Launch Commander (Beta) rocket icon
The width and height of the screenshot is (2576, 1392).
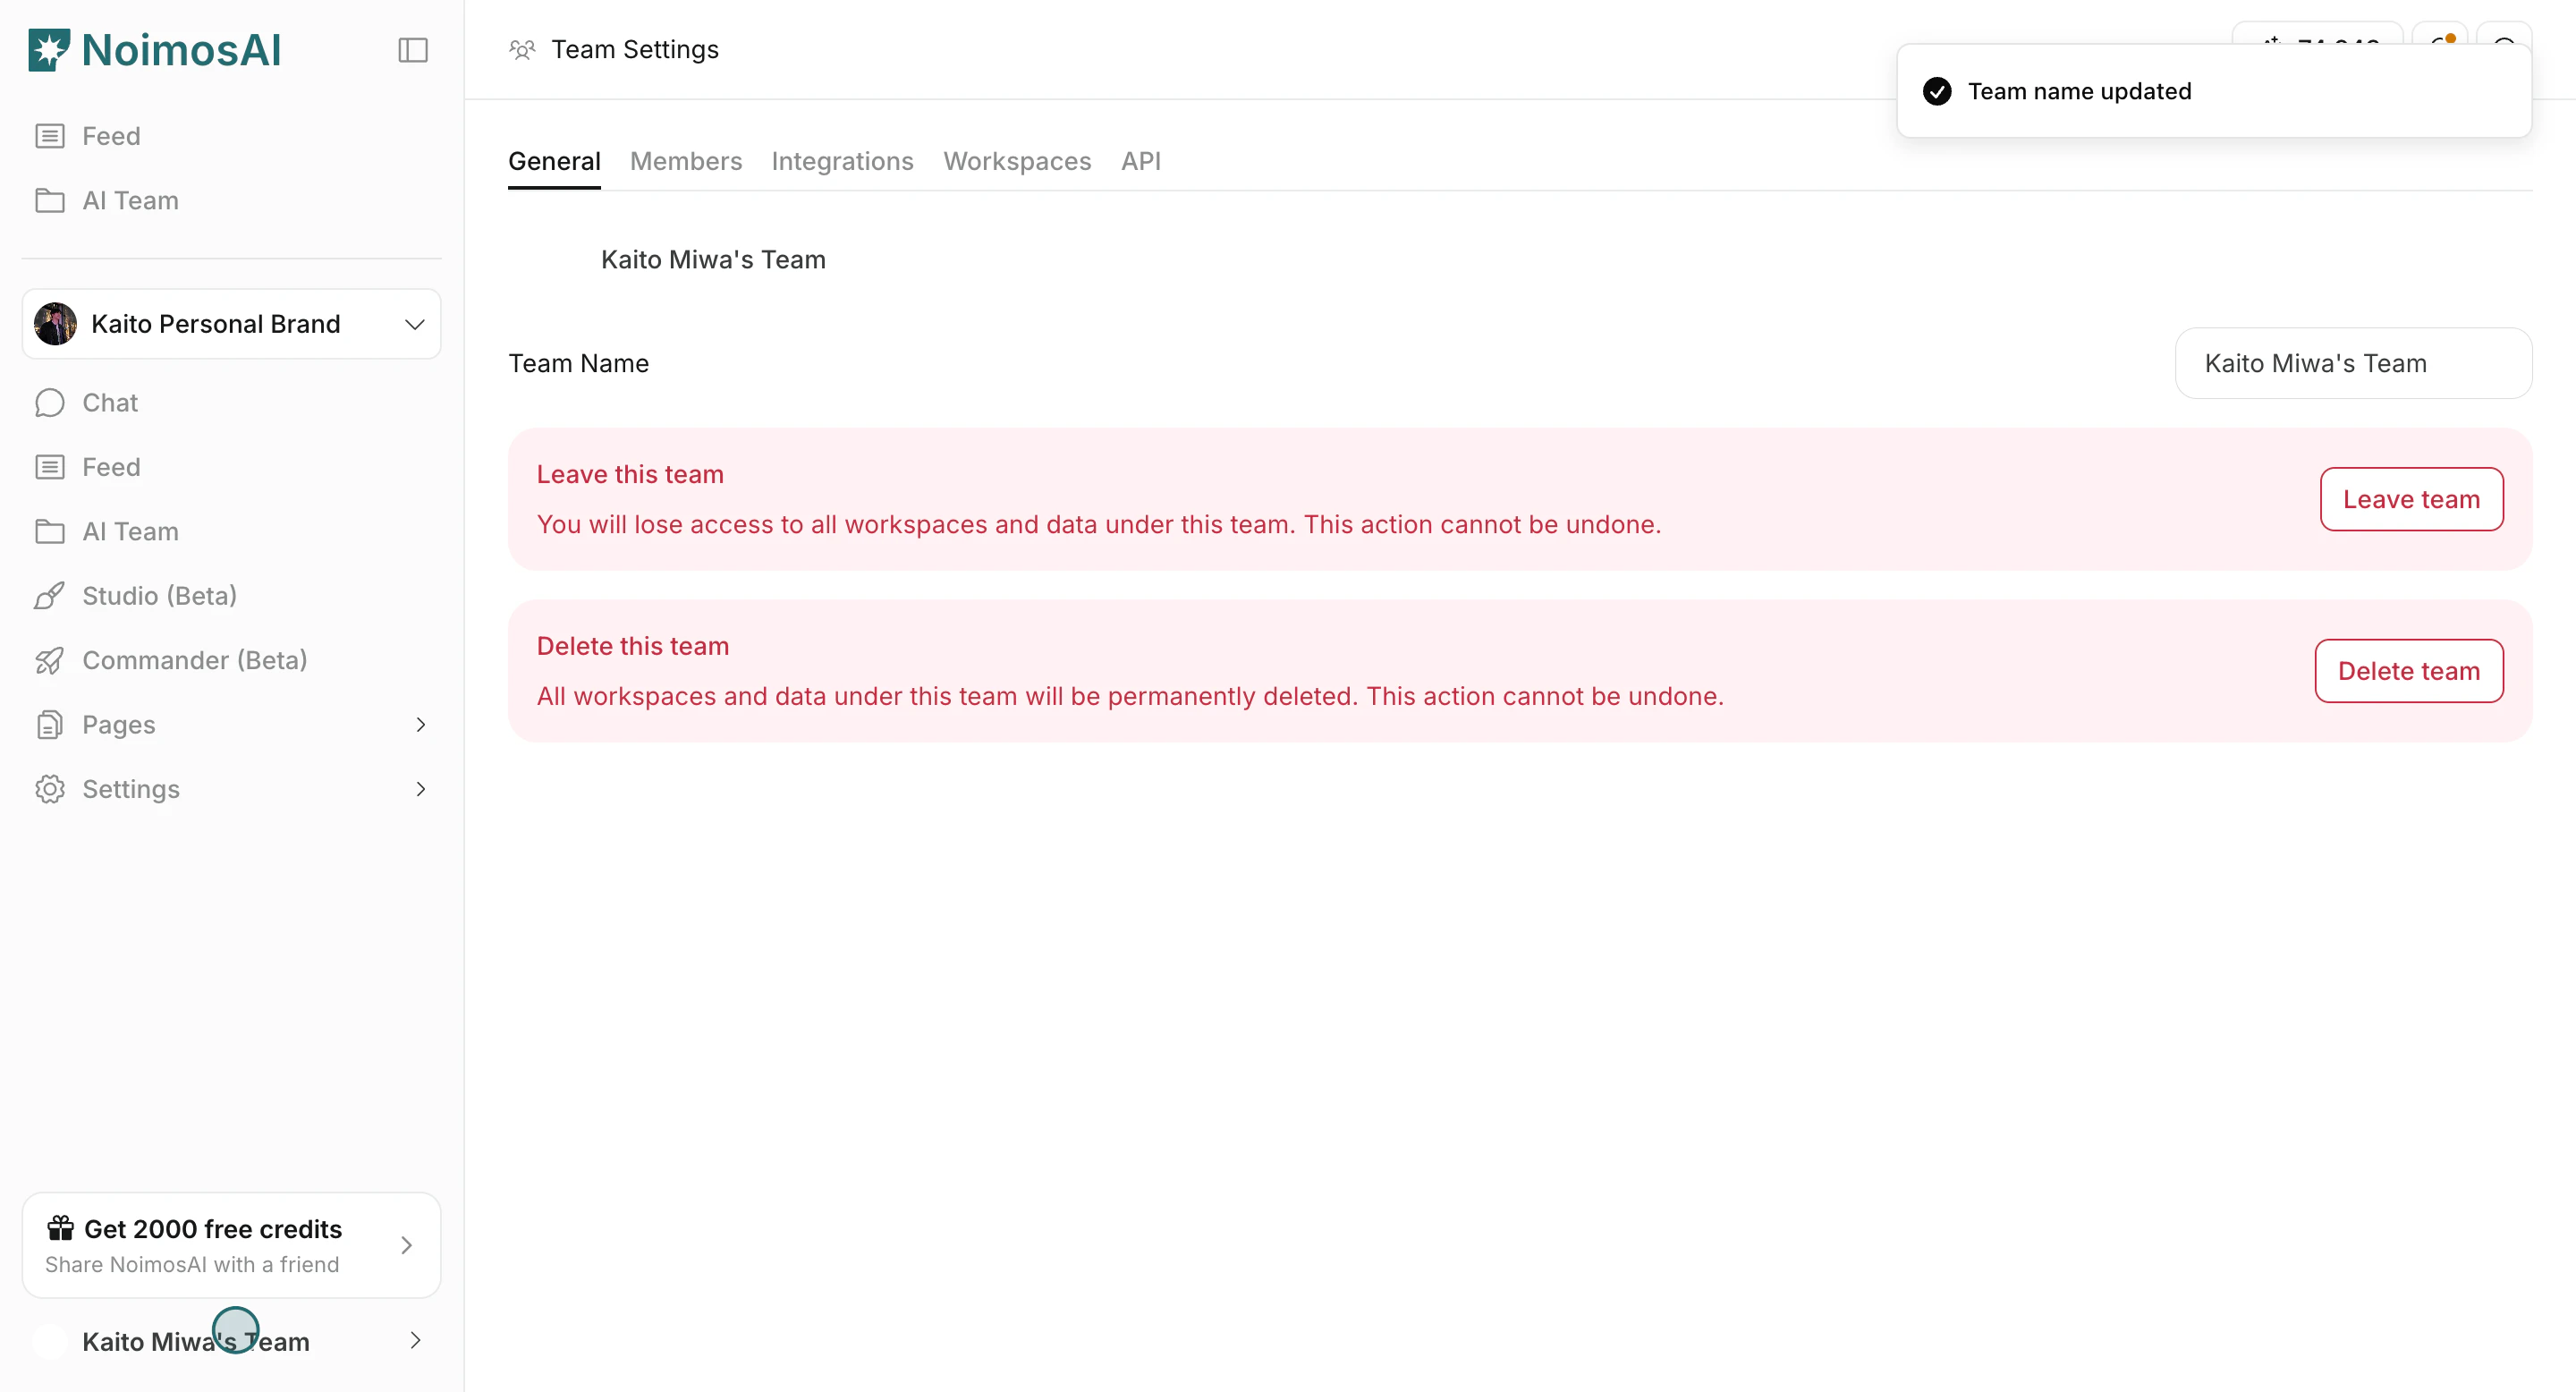50,661
